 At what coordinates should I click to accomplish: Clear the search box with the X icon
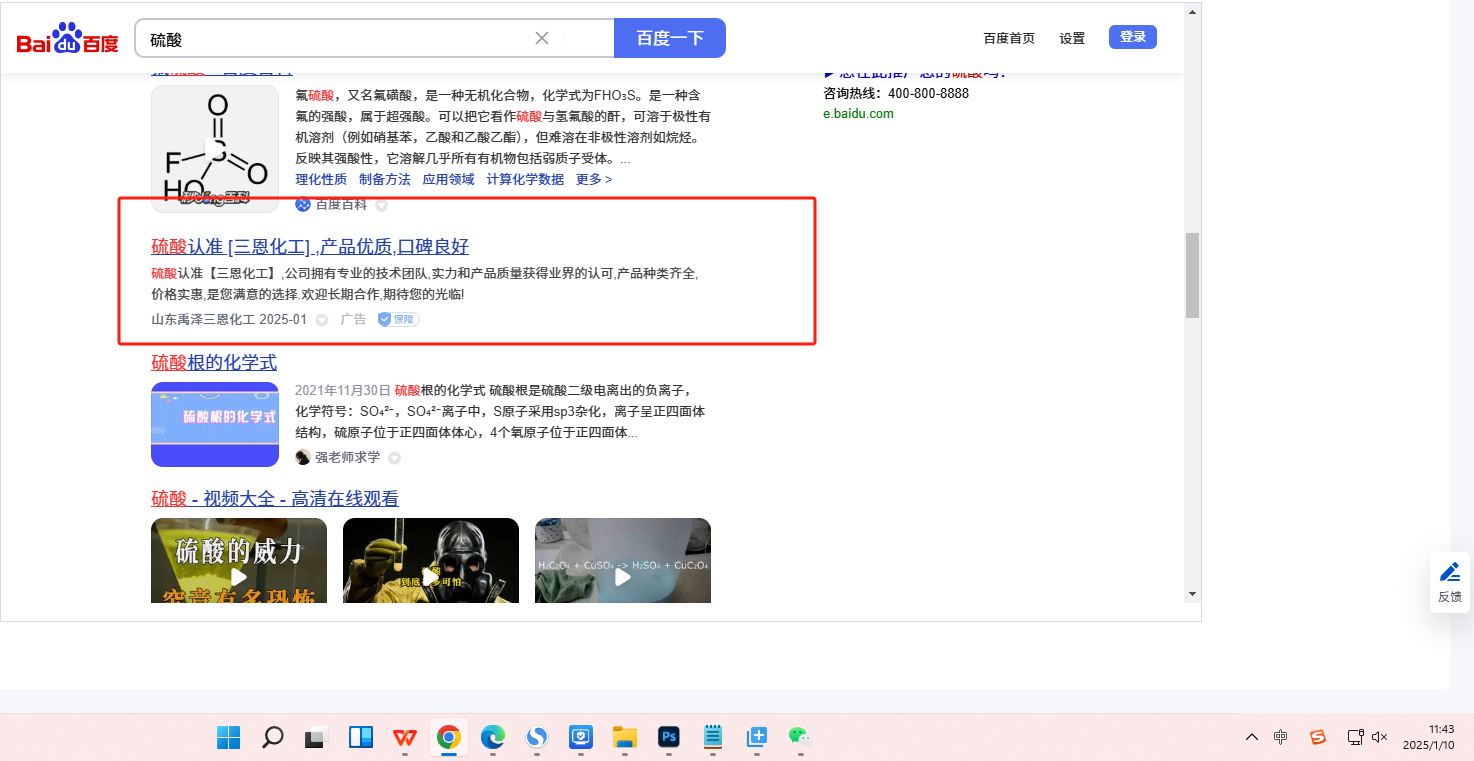[542, 38]
